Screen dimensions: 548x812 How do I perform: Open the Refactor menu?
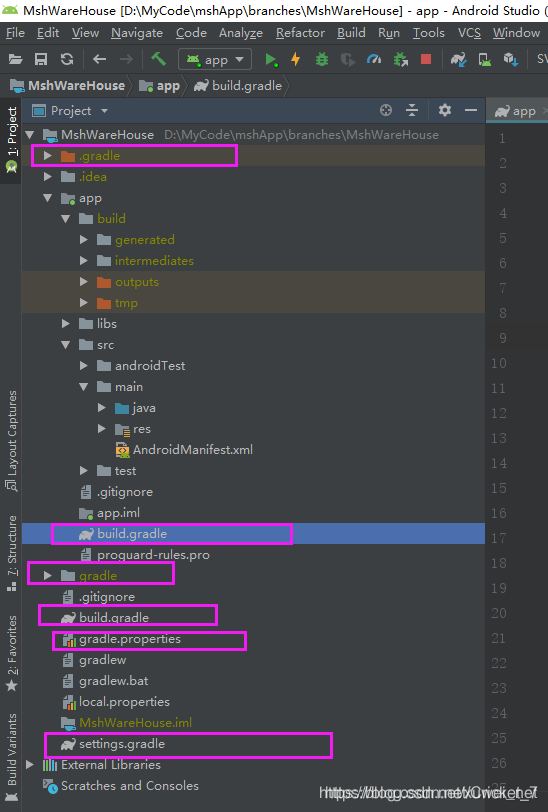[x=300, y=33]
